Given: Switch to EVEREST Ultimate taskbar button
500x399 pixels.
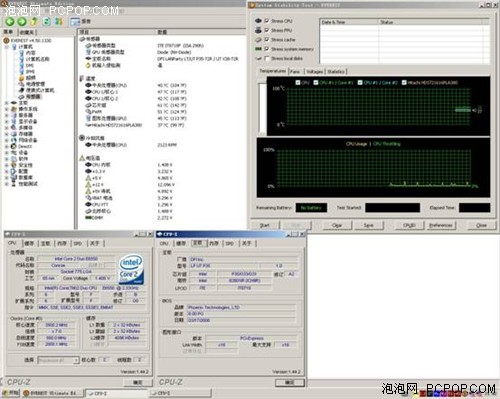Looking at the screenshot, I should tap(54, 393).
